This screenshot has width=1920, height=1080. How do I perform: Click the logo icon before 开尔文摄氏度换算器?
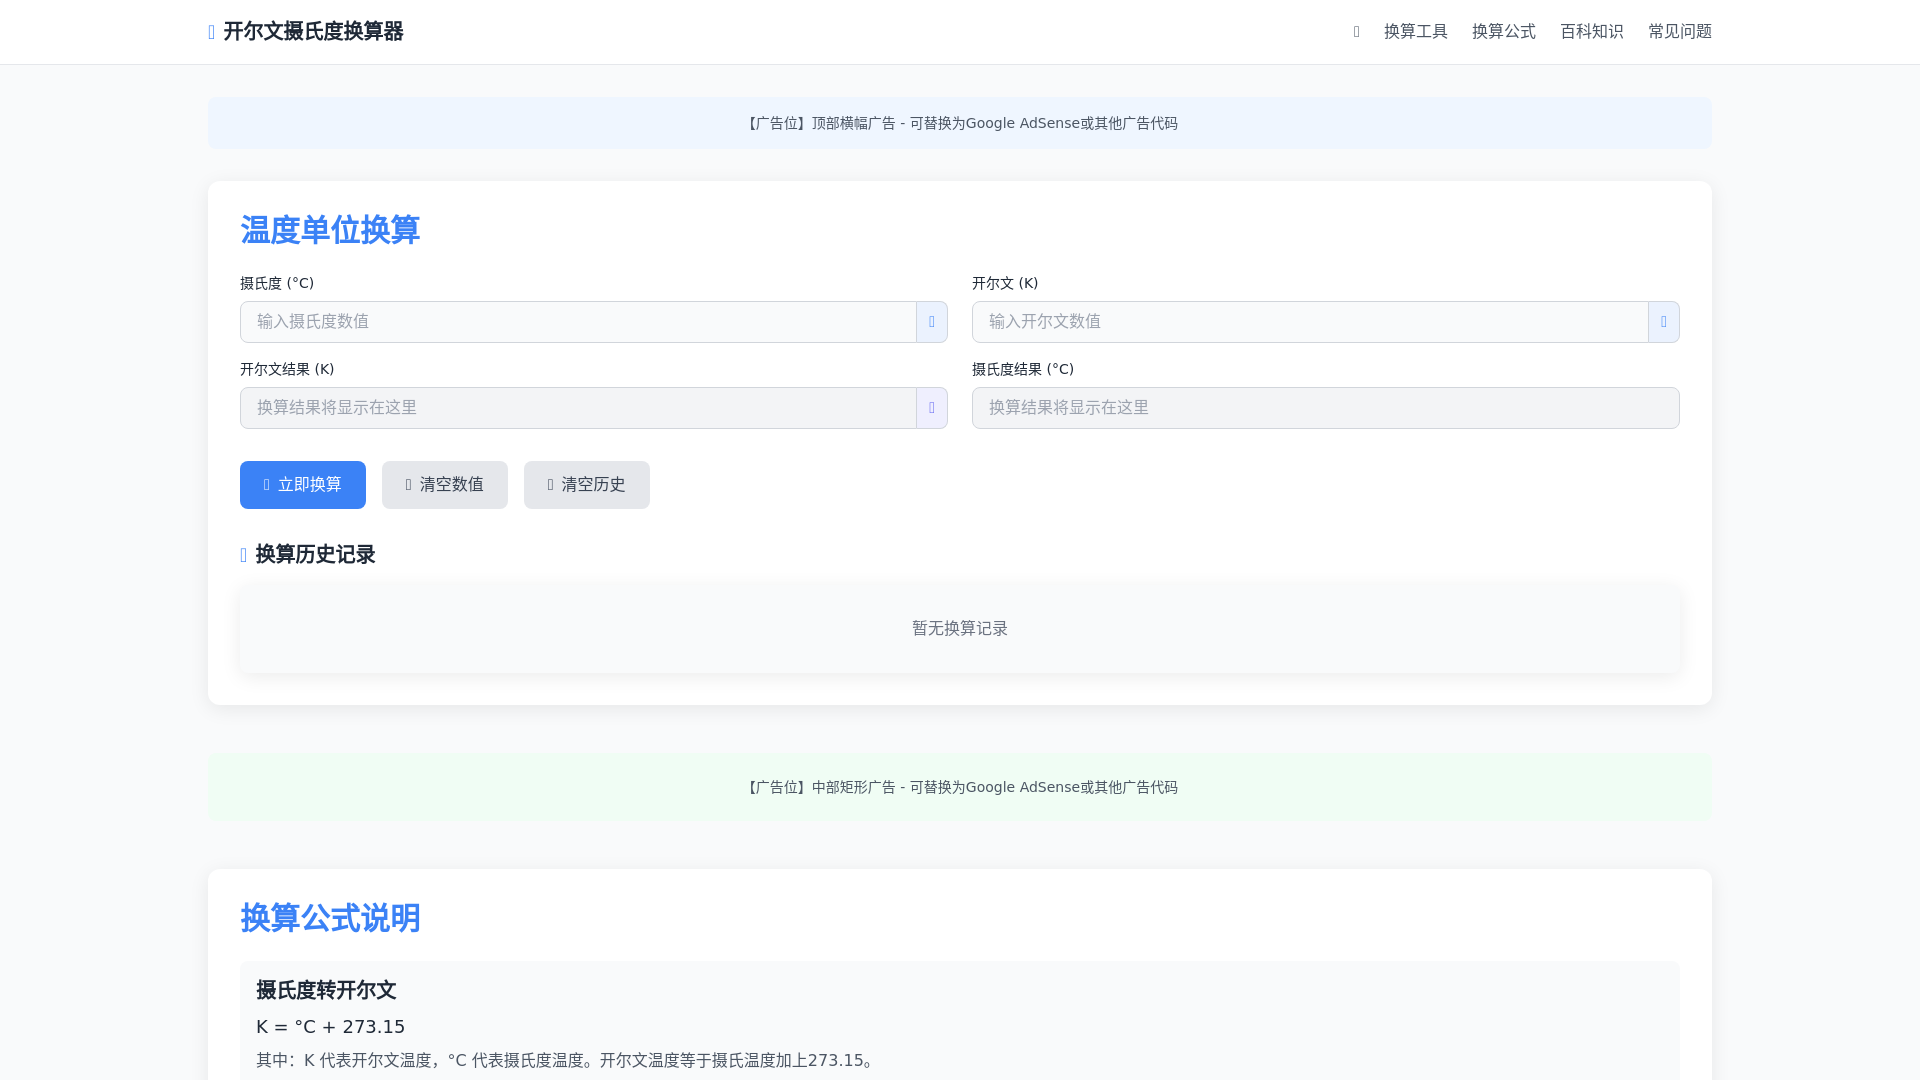[212, 32]
